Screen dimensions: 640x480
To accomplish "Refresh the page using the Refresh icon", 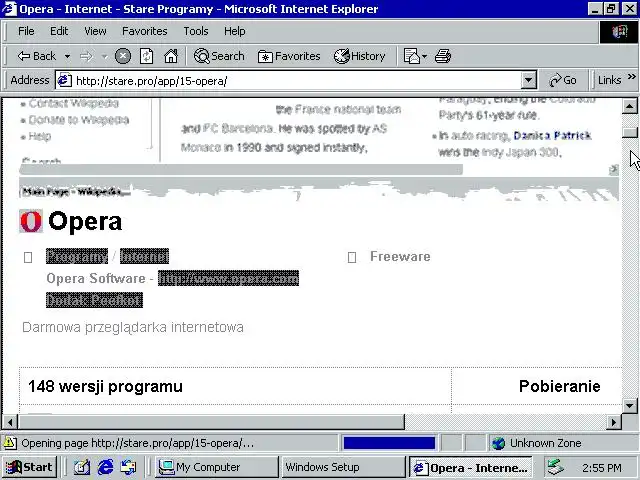I will pos(147,56).
